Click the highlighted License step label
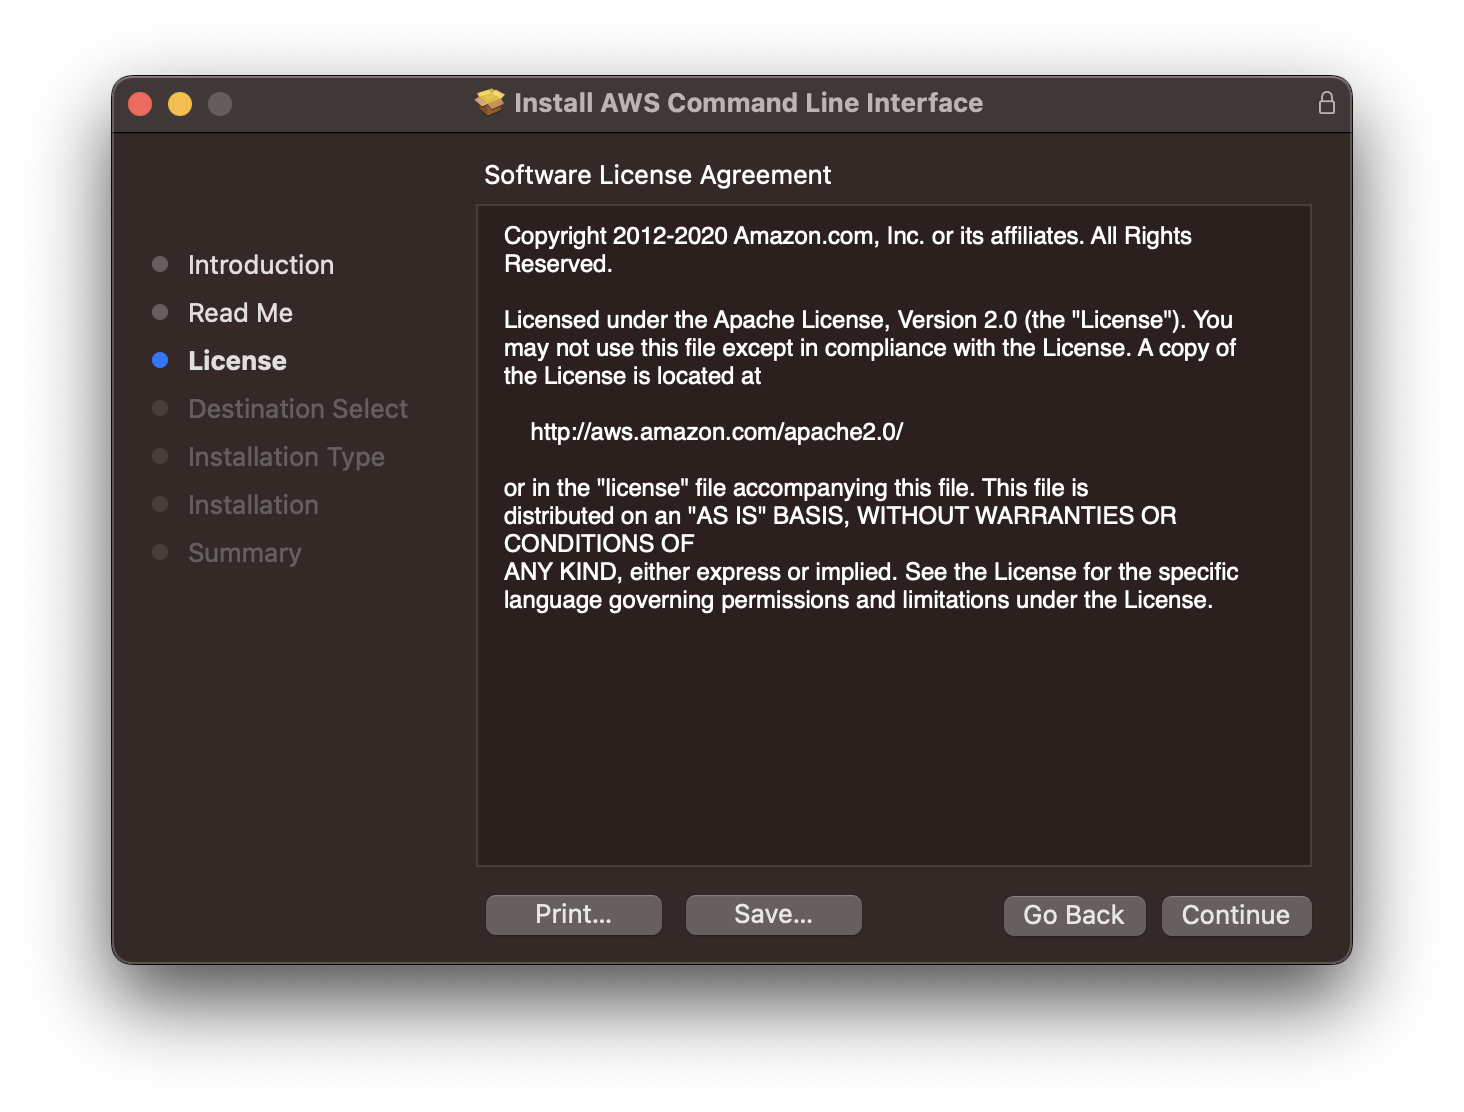1464x1112 pixels. (x=237, y=361)
